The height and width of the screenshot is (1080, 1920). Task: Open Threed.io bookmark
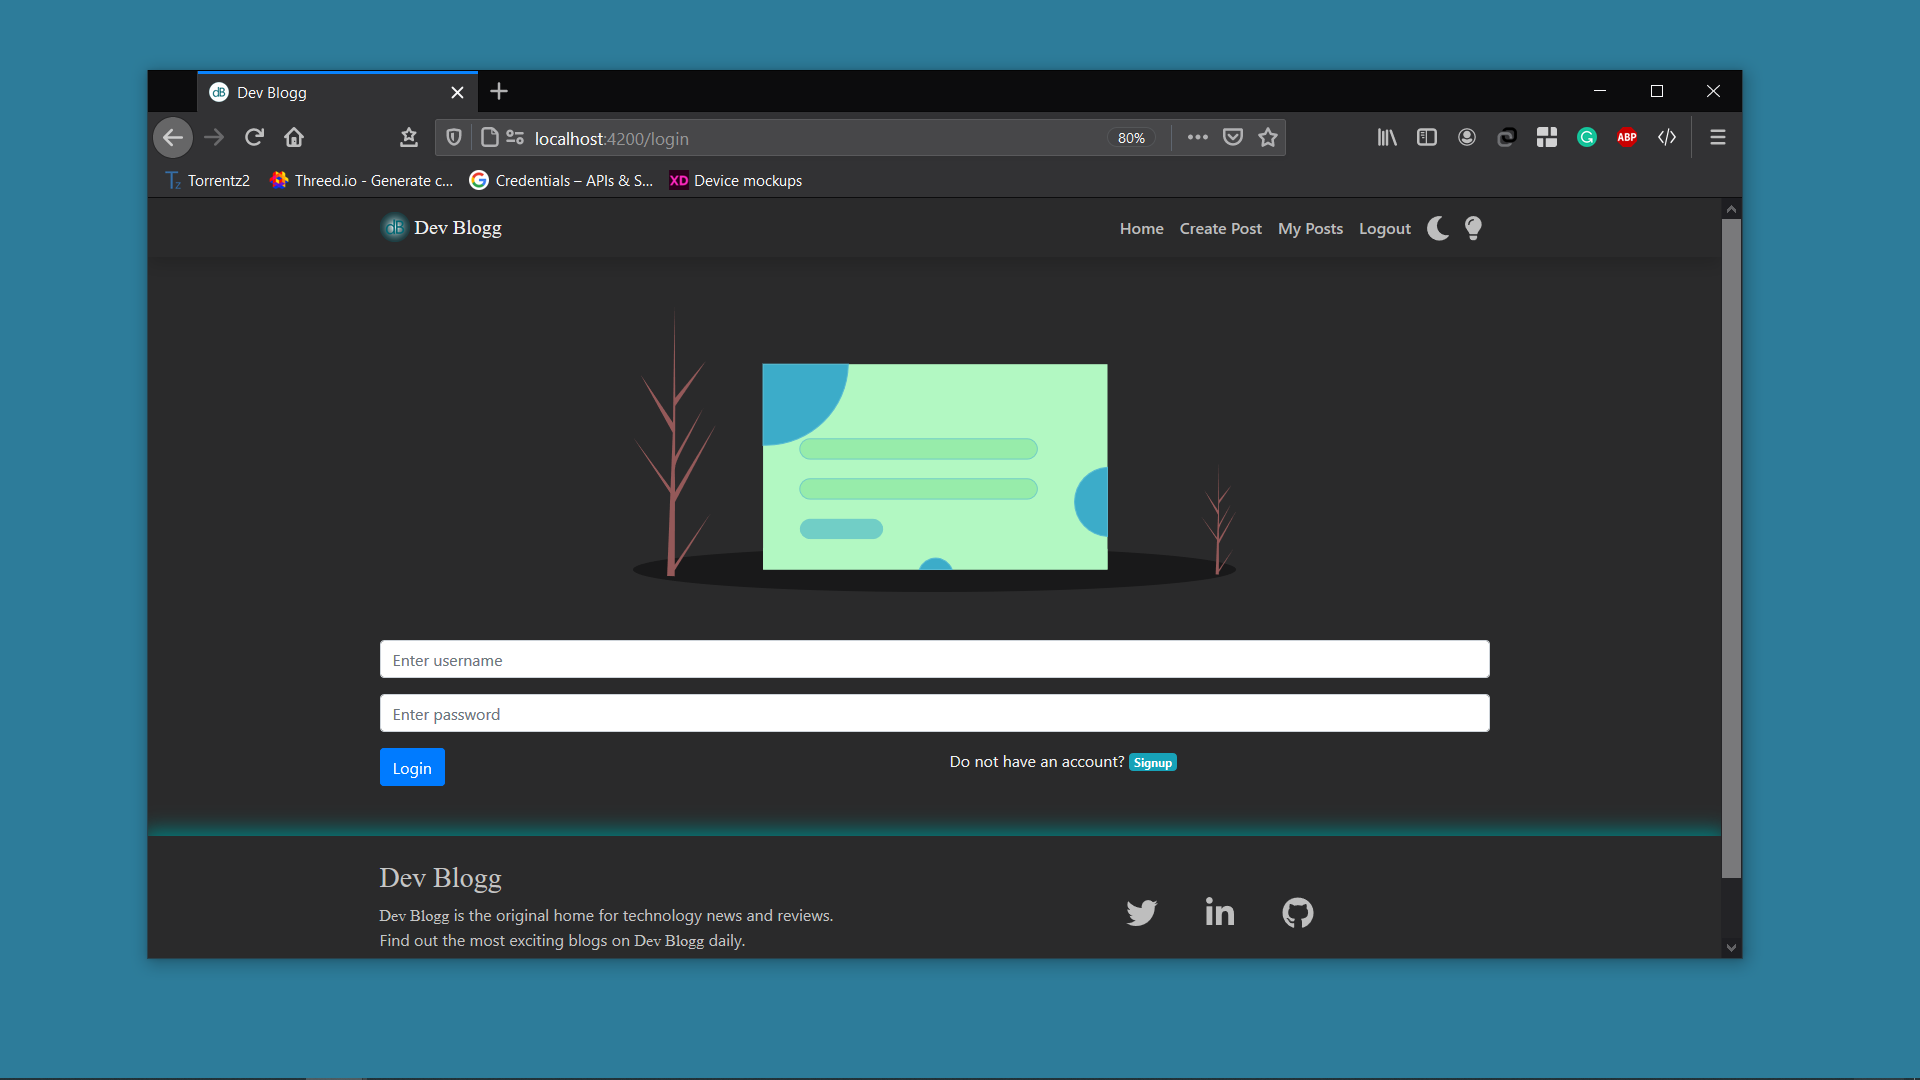(362, 181)
